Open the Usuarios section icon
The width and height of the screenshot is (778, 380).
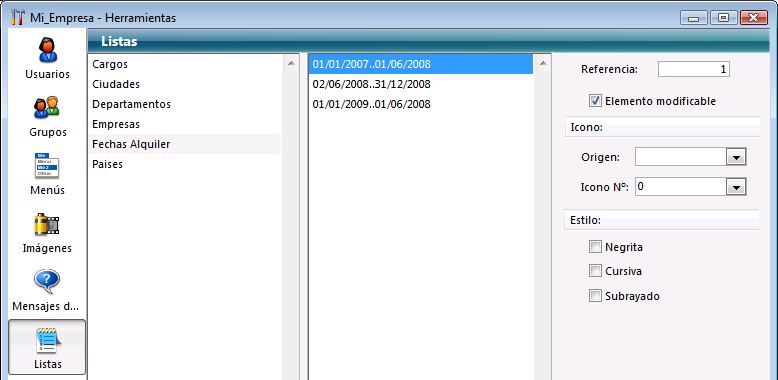pyautogui.click(x=48, y=50)
